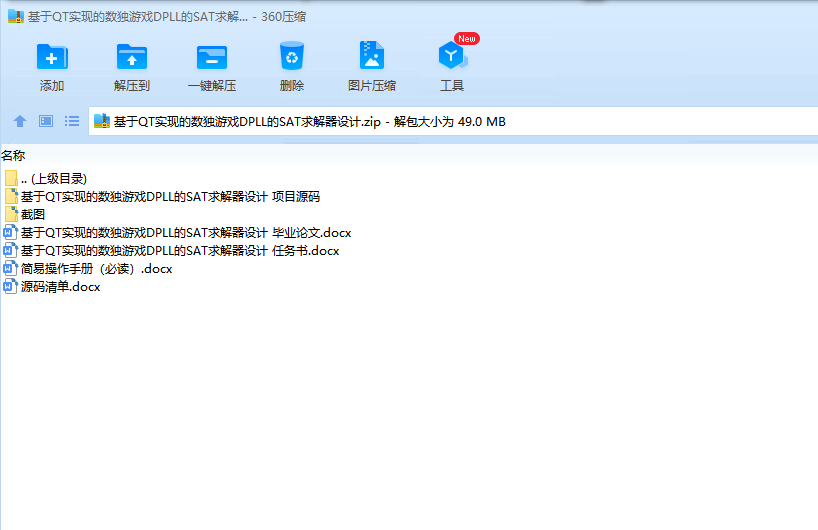Select file name ending 任务书.docx
The width and height of the screenshot is (818, 530).
pyautogui.click(x=180, y=251)
